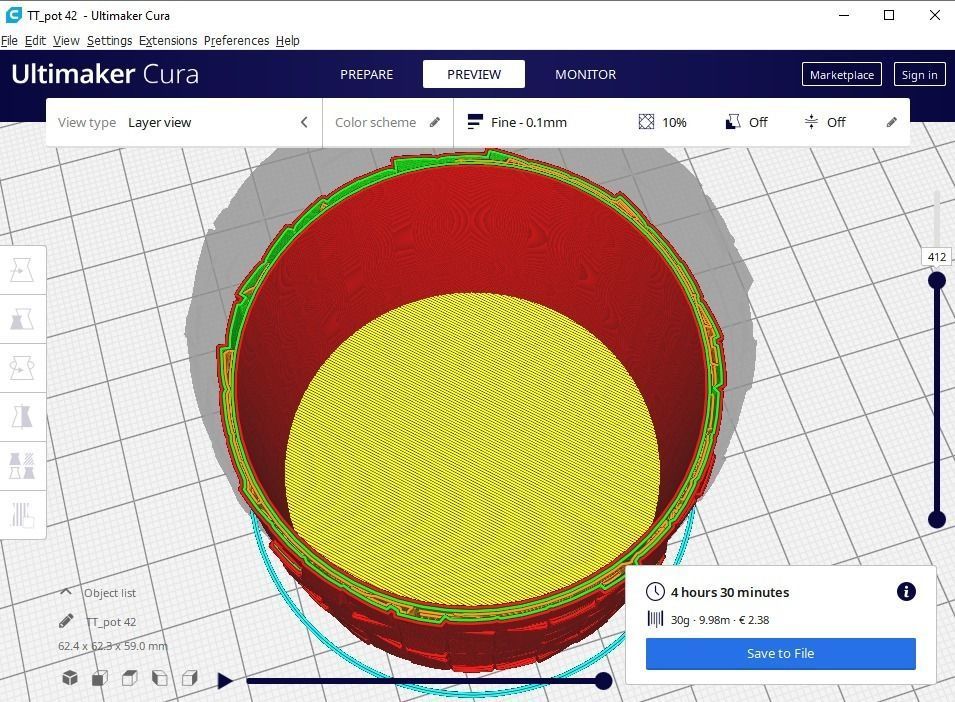This screenshot has height=702, width=955.
Task: Select the Mirror tool in left toolbar
Action: [23, 416]
